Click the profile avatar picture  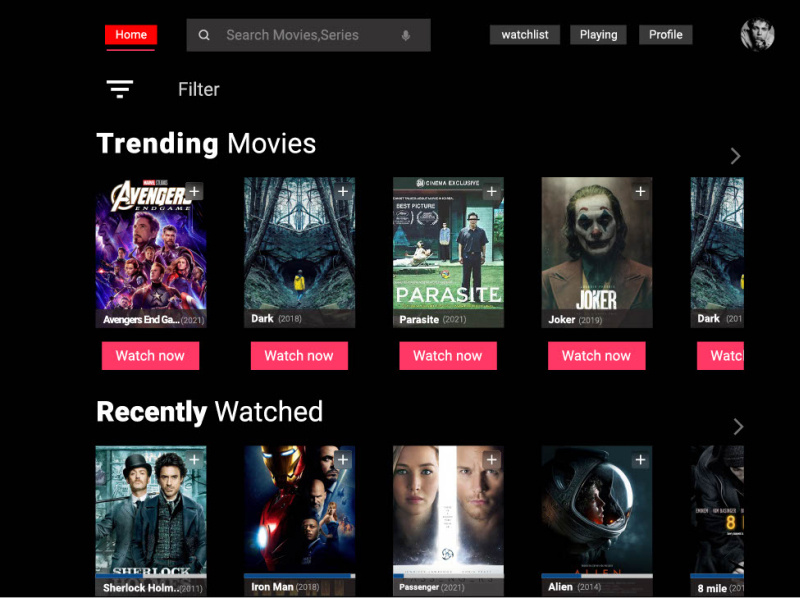(758, 35)
